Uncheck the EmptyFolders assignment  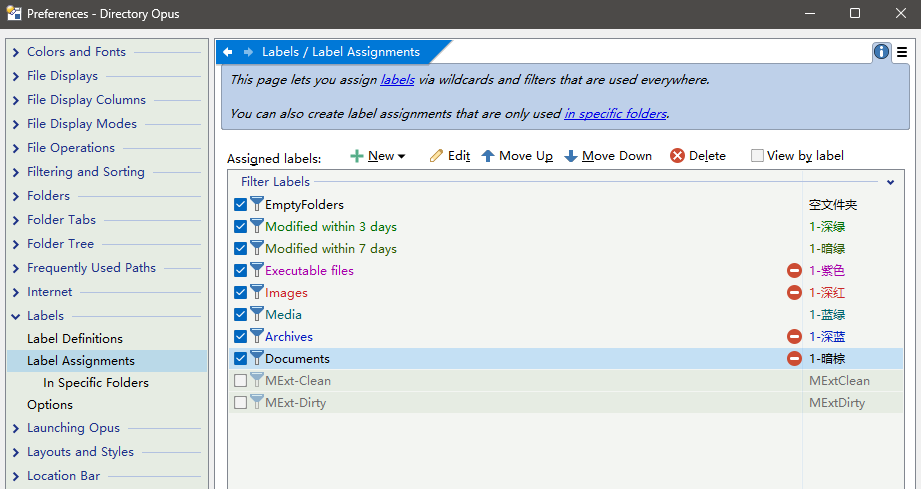(x=240, y=204)
